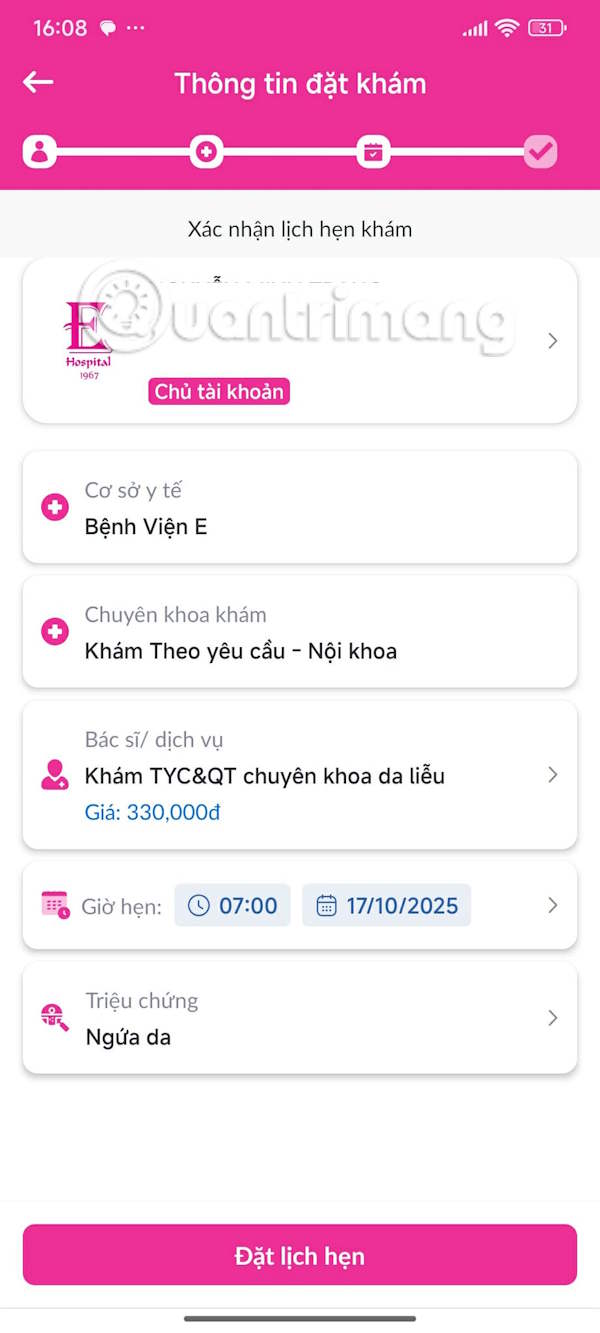Click the Khám TYC&QT chuyên khoa da liễu service
This screenshot has width=600, height=1333.
pos(268,775)
